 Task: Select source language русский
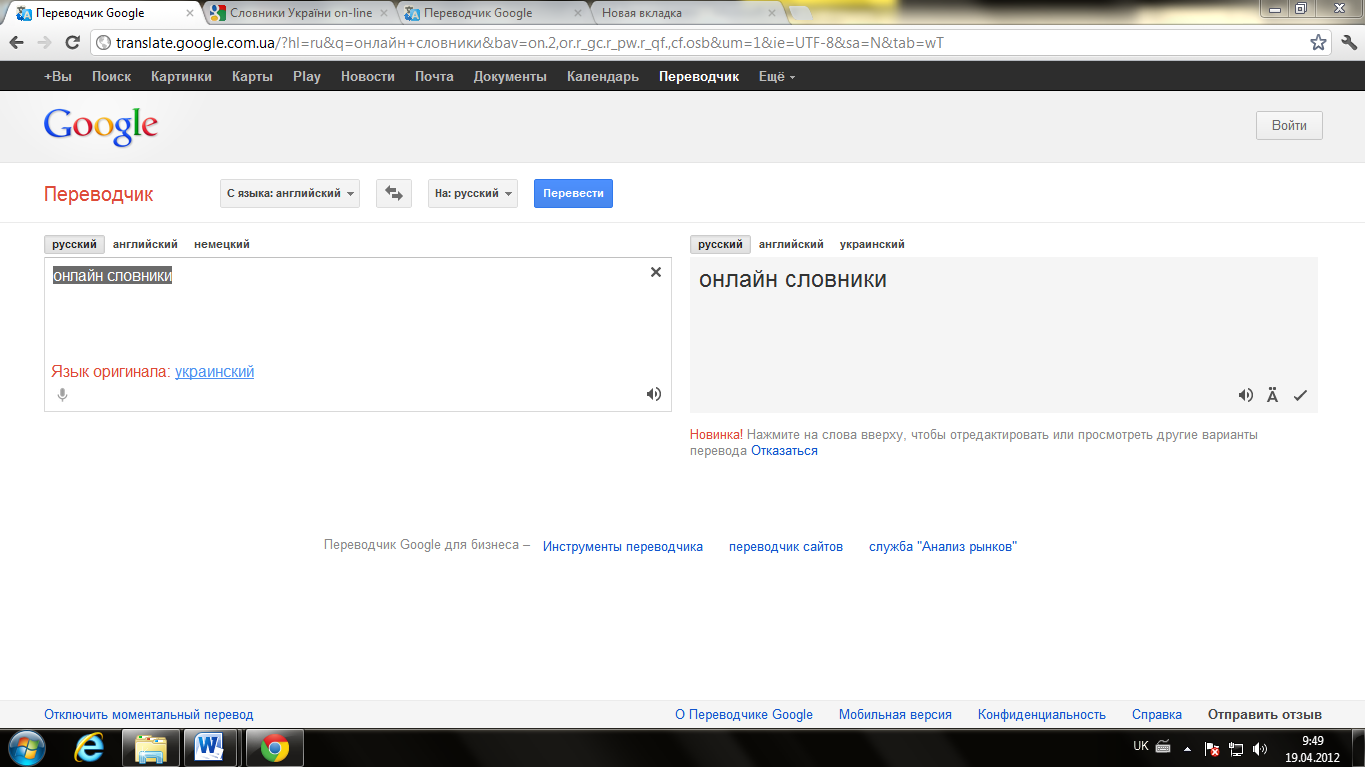(x=75, y=244)
